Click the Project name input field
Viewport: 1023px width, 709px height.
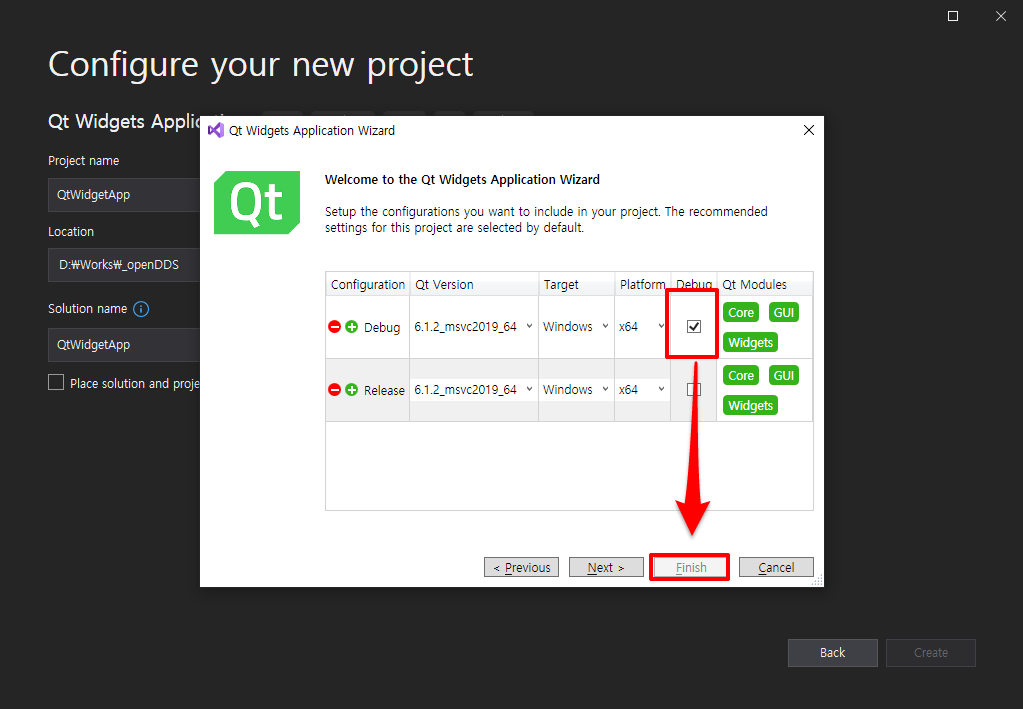coord(124,195)
